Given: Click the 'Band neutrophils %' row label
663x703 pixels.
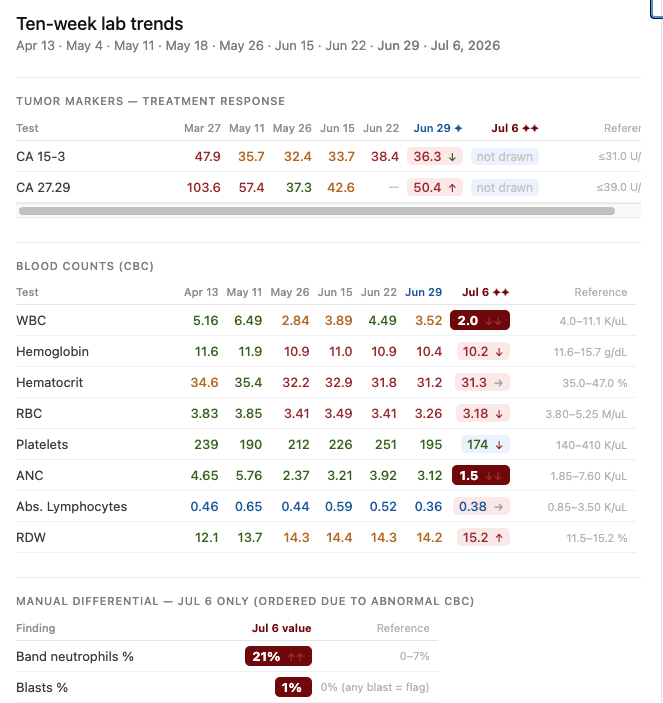Looking at the screenshot, I should (x=75, y=656).
